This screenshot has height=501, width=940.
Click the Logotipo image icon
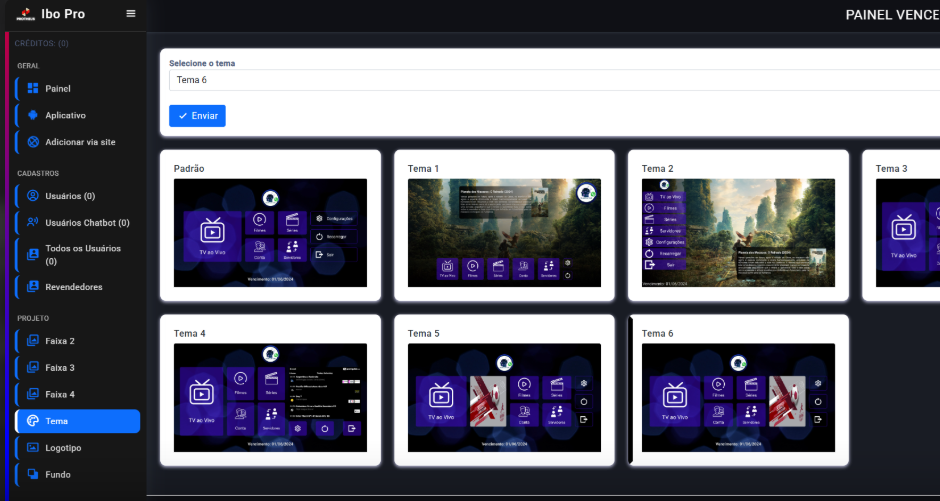coord(33,448)
